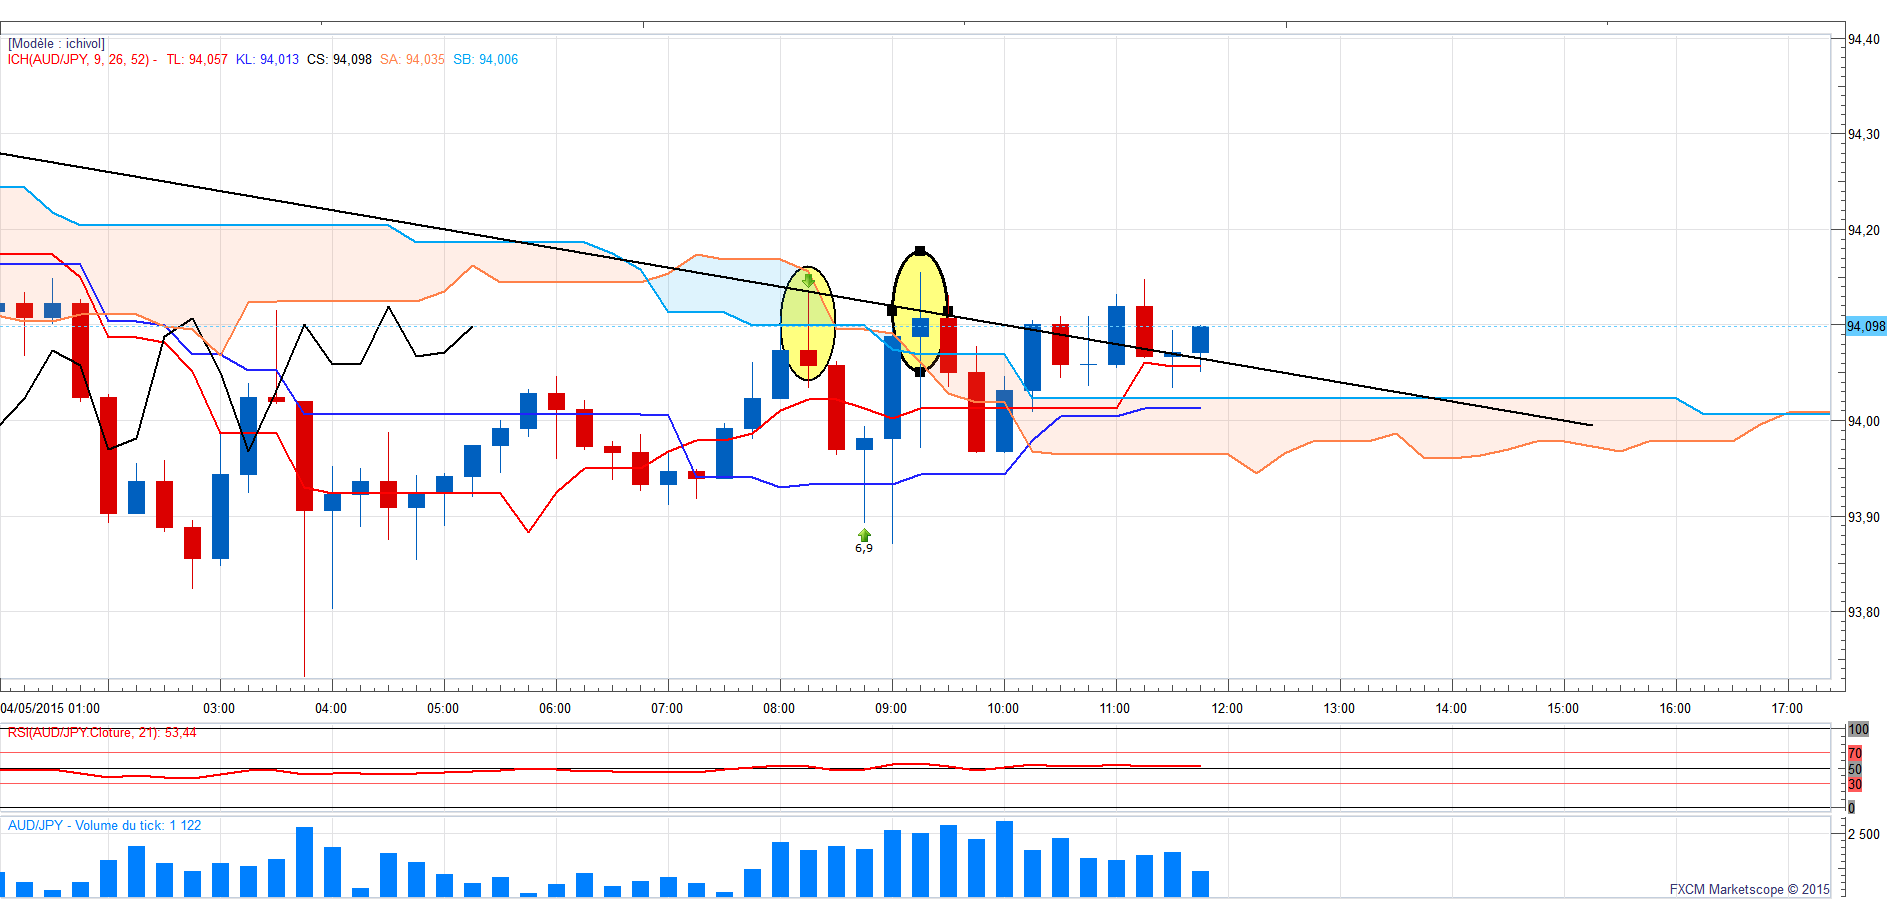Click the "TL: 94,057" Tenkan value

[x=197, y=60]
